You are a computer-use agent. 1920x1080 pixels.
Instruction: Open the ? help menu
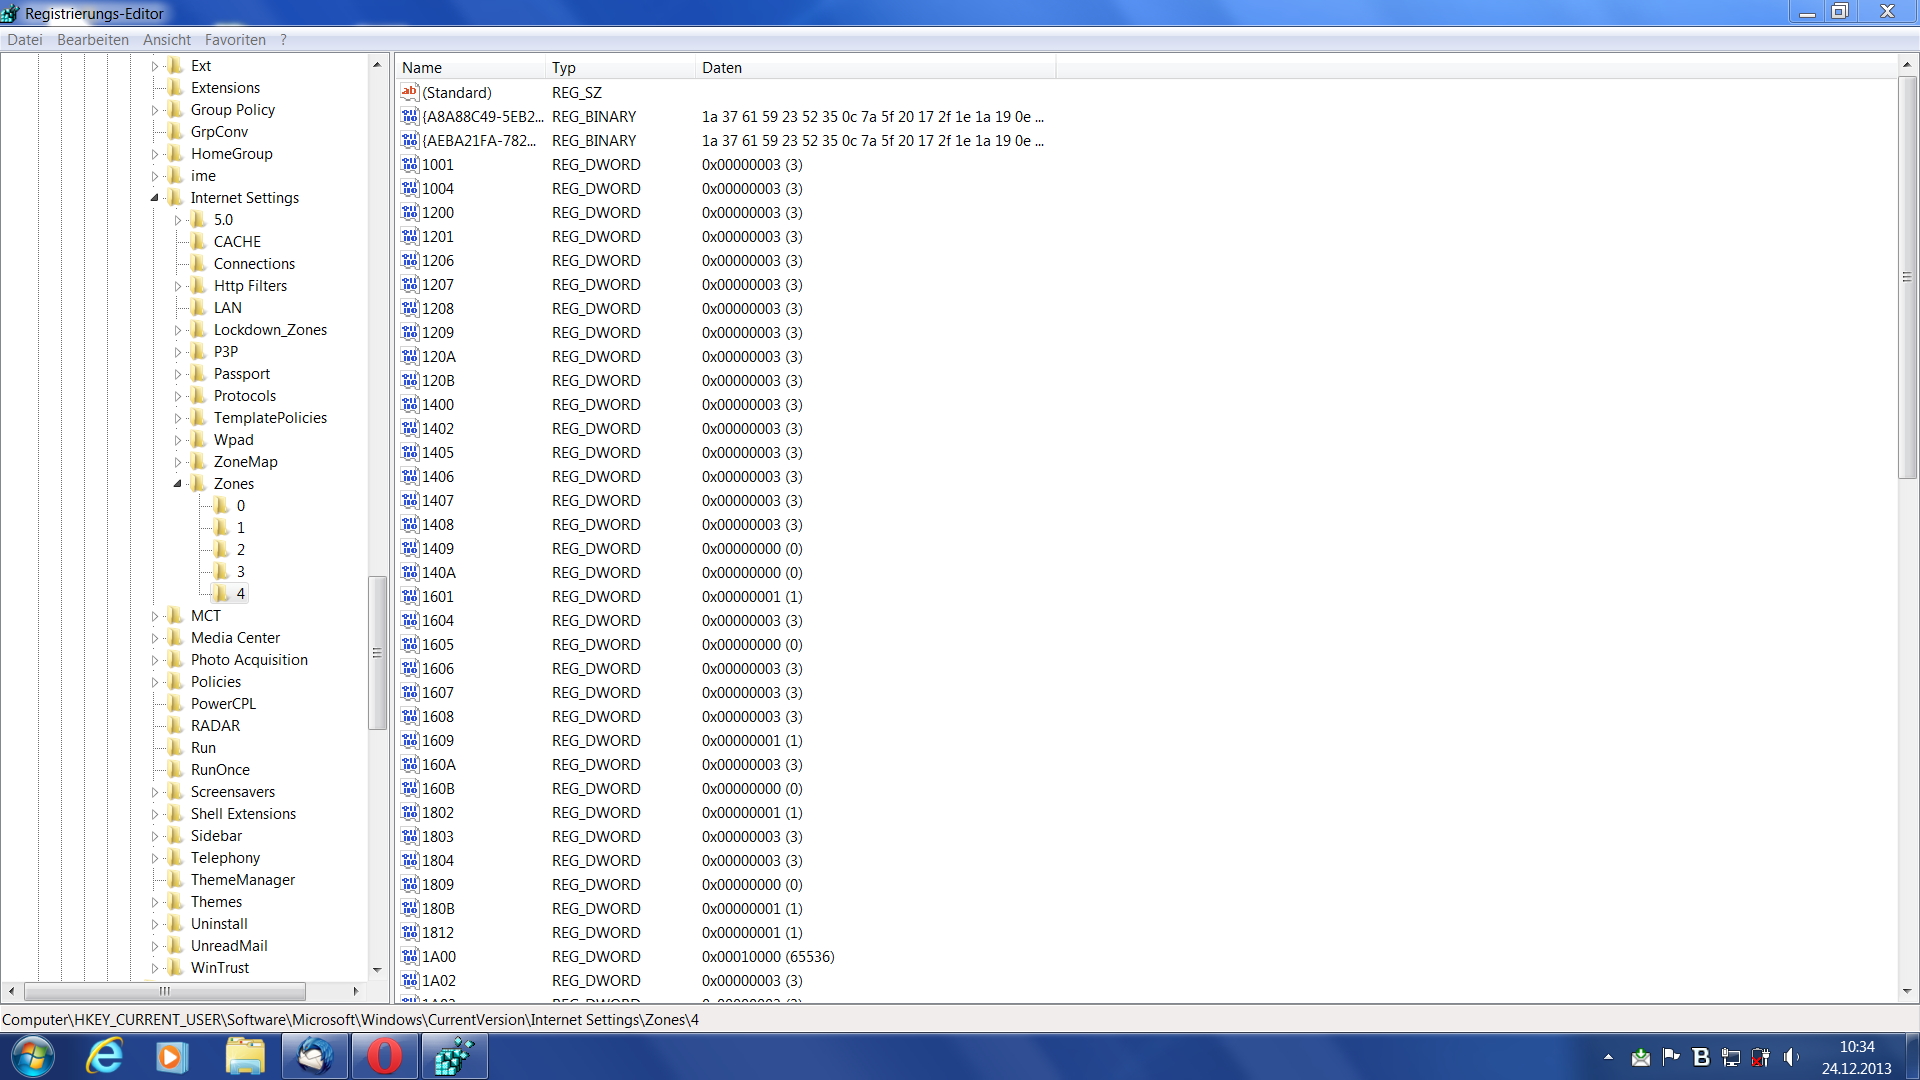[x=283, y=40]
